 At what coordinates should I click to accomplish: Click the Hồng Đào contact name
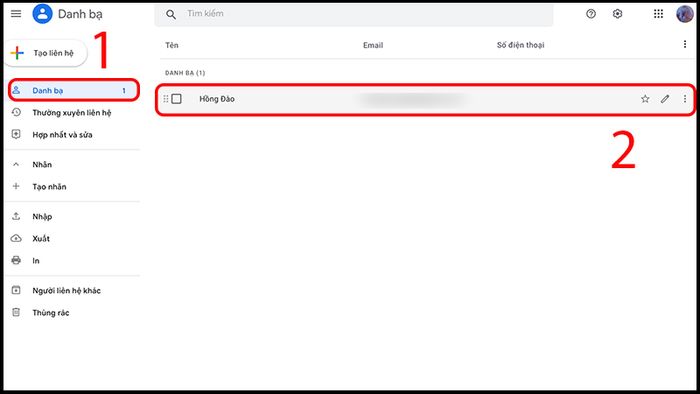217,99
